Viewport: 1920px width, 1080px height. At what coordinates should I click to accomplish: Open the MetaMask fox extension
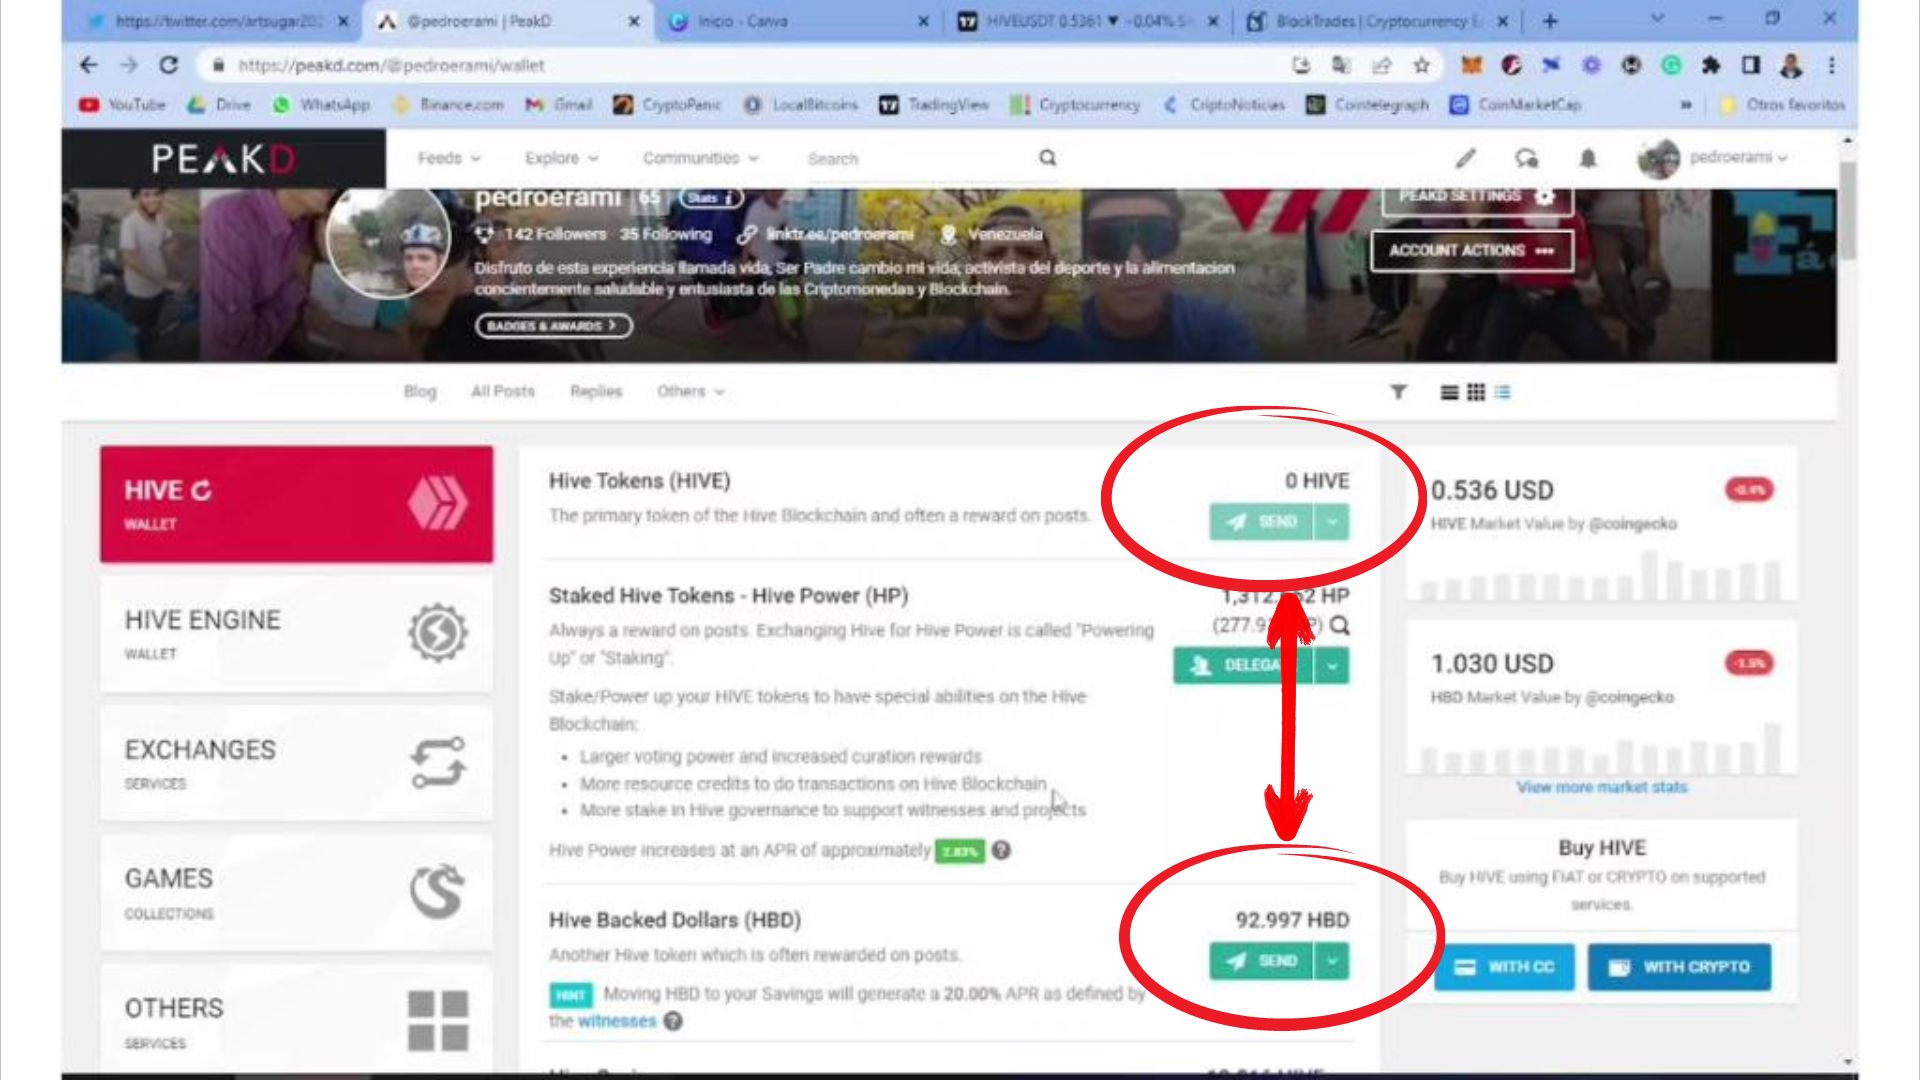1471,65
